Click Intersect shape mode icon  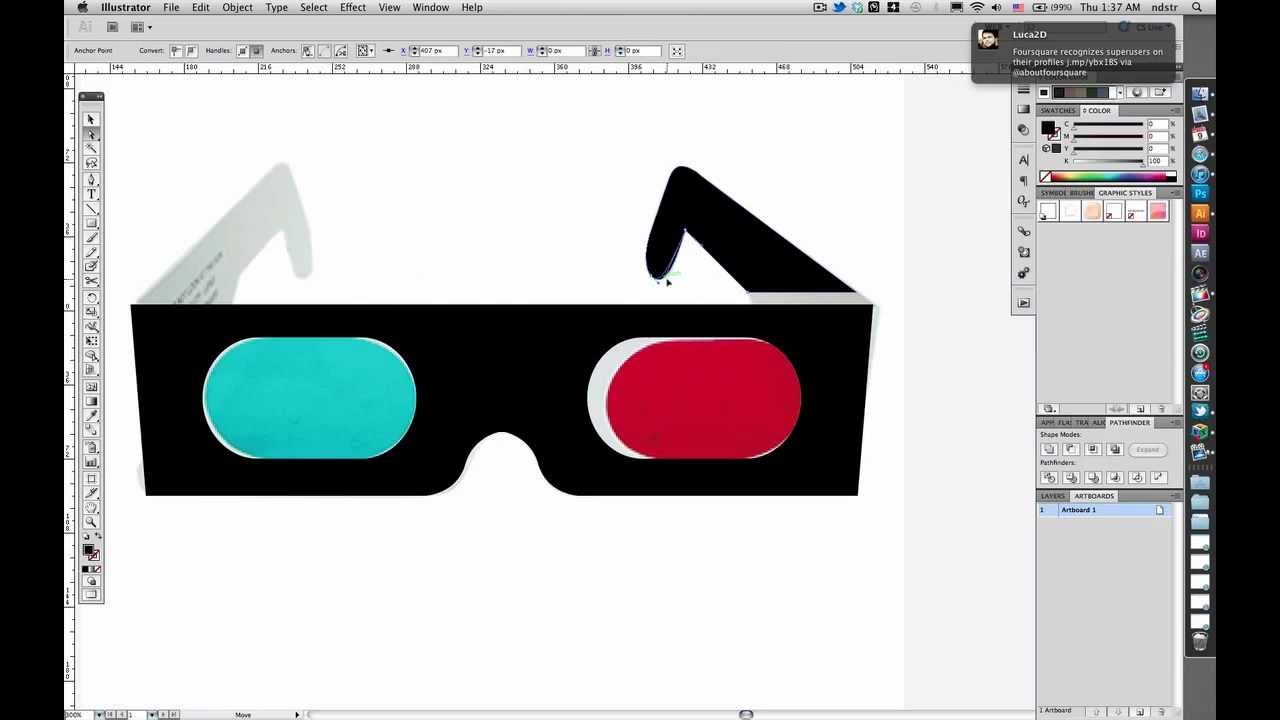click(x=1093, y=449)
